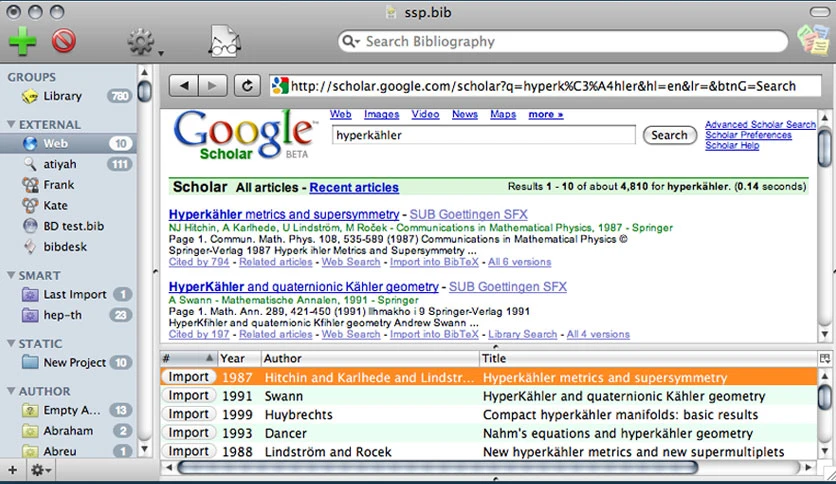Add a new publication with green plus icon
Image resolution: width=836 pixels, height=484 pixels.
pyautogui.click(x=22, y=41)
